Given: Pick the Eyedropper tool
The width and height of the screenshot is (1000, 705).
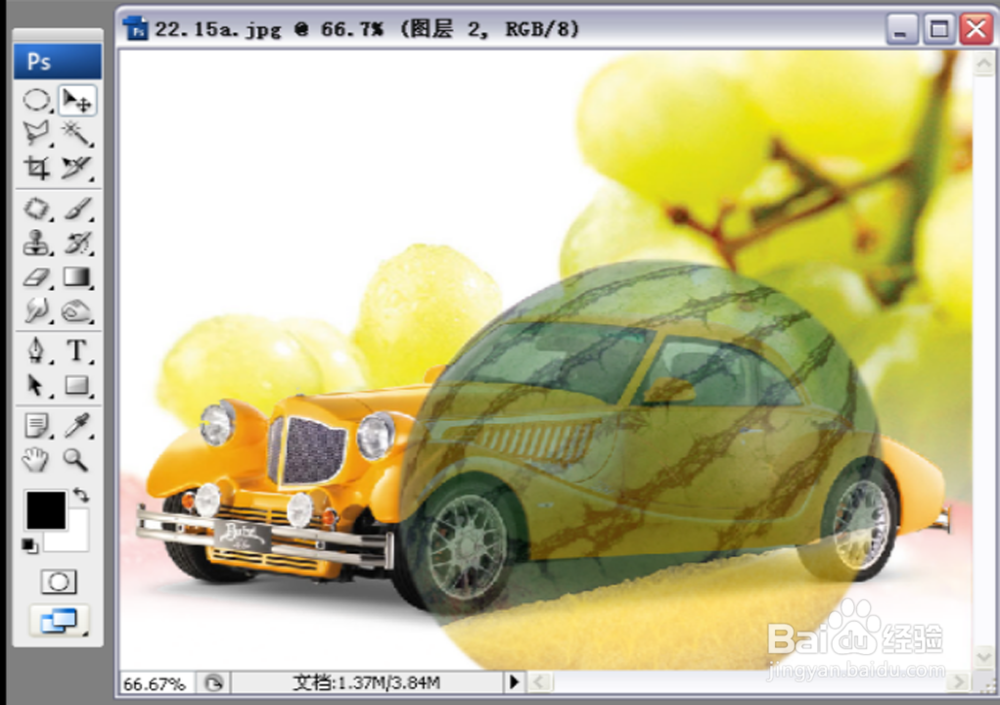Looking at the screenshot, I should (x=77, y=425).
